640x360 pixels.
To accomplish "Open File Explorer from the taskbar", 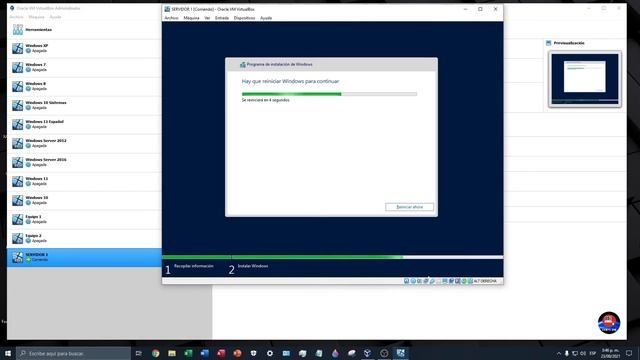I will click(x=172, y=353).
